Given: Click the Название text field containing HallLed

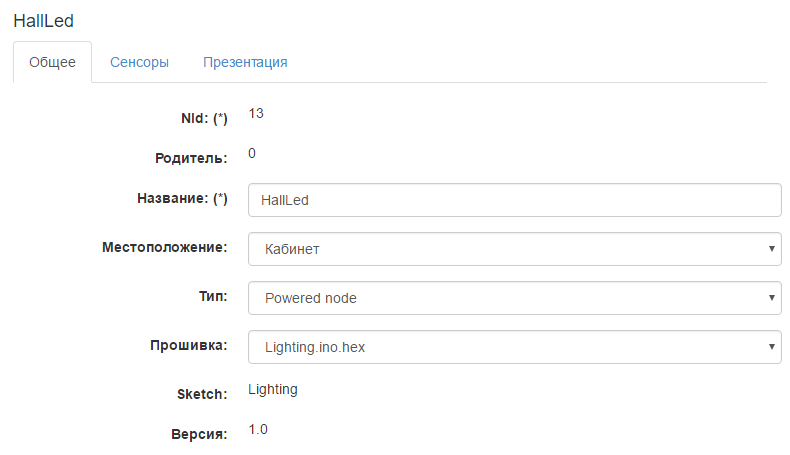Looking at the screenshot, I should click(x=514, y=200).
